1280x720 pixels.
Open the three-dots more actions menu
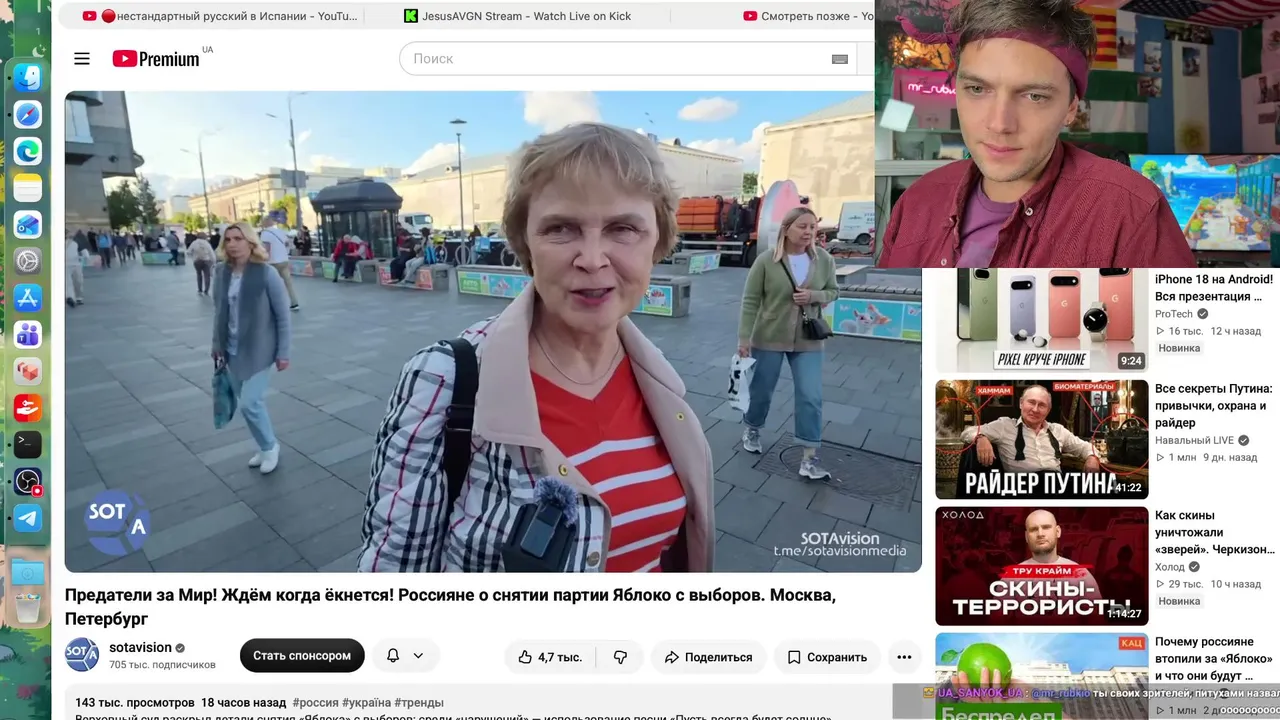[904, 657]
